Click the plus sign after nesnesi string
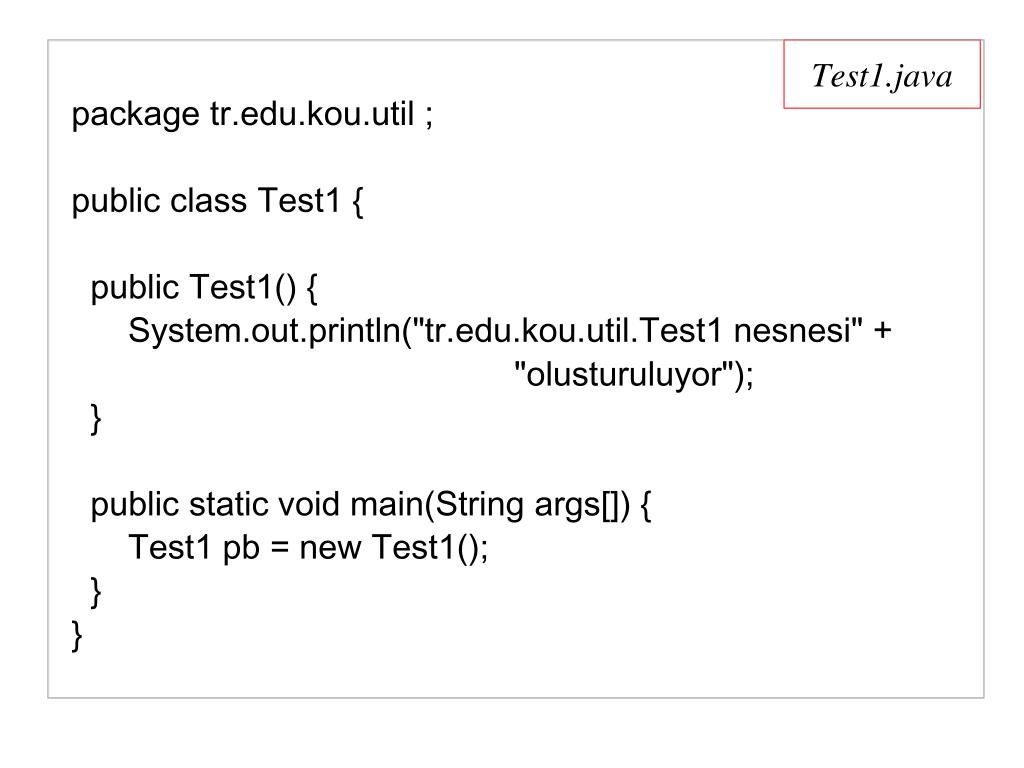 click(x=882, y=330)
